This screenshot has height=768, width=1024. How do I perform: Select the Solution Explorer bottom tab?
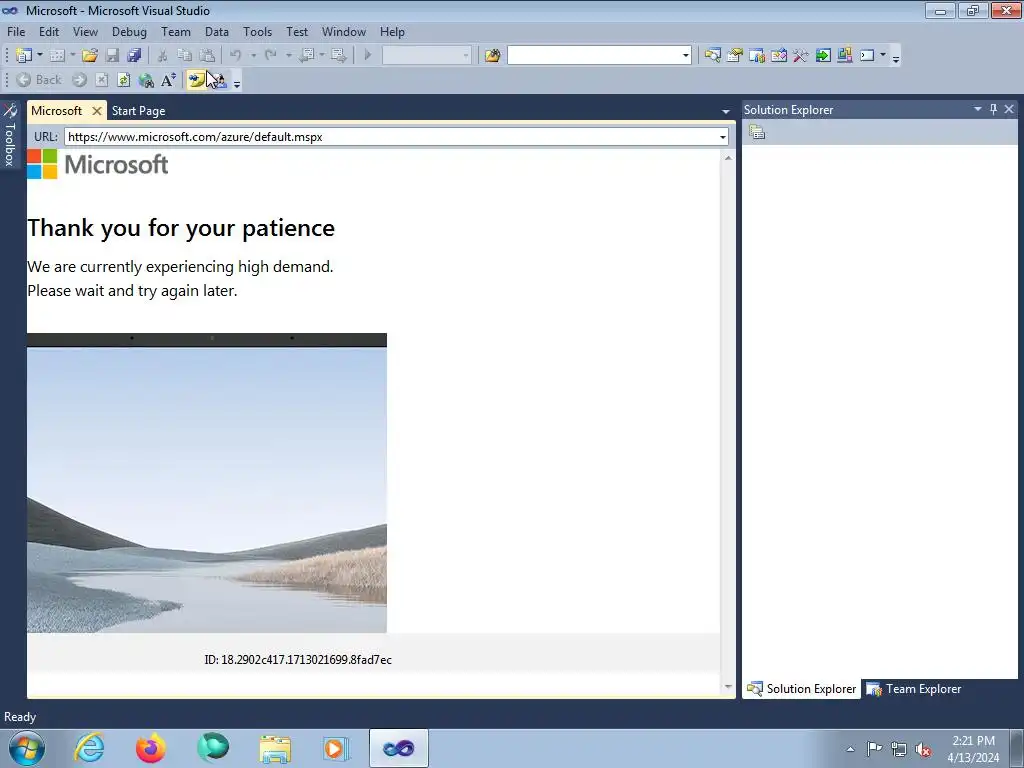point(801,689)
